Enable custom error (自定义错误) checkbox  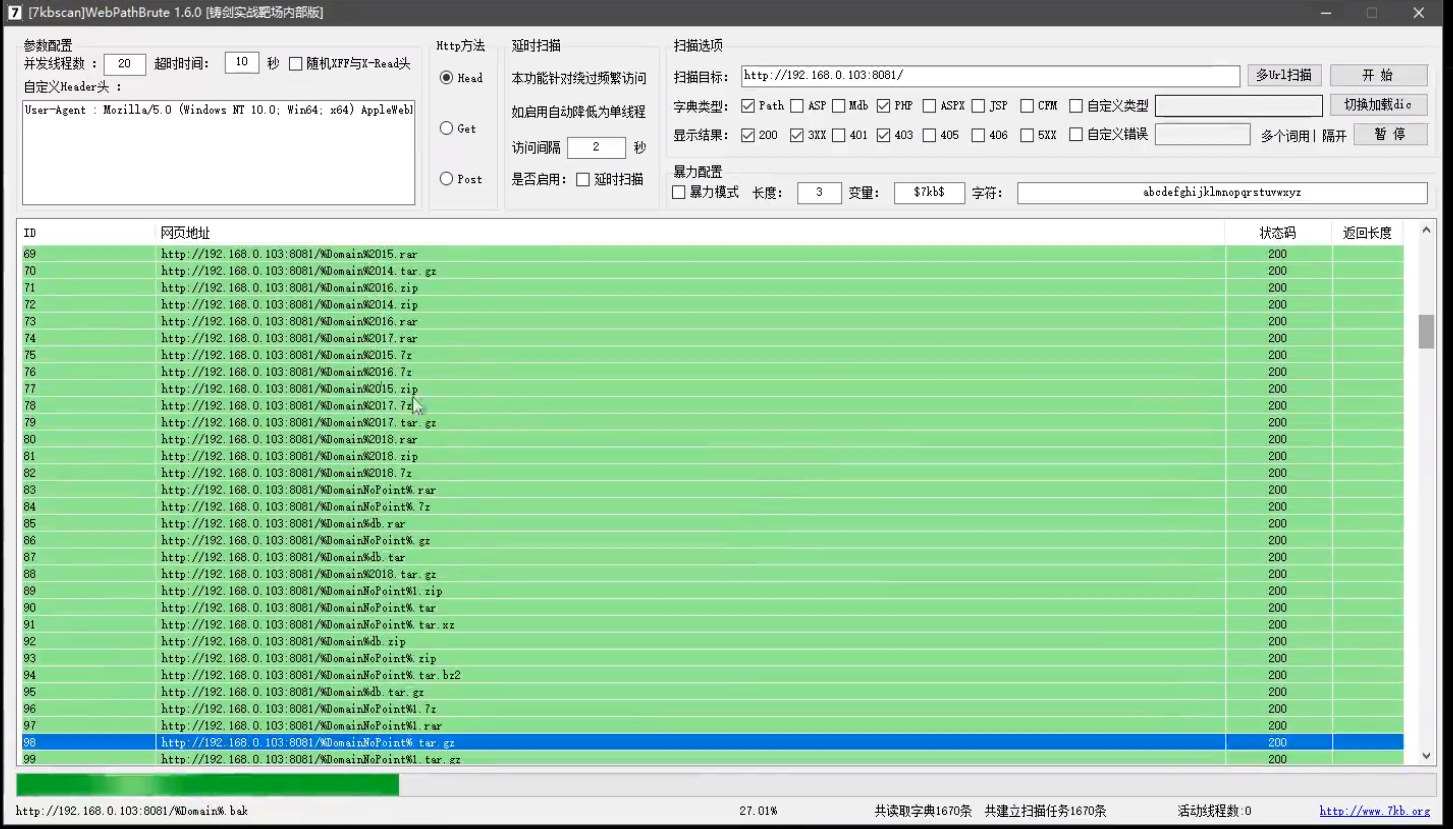pyautogui.click(x=1076, y=135)
